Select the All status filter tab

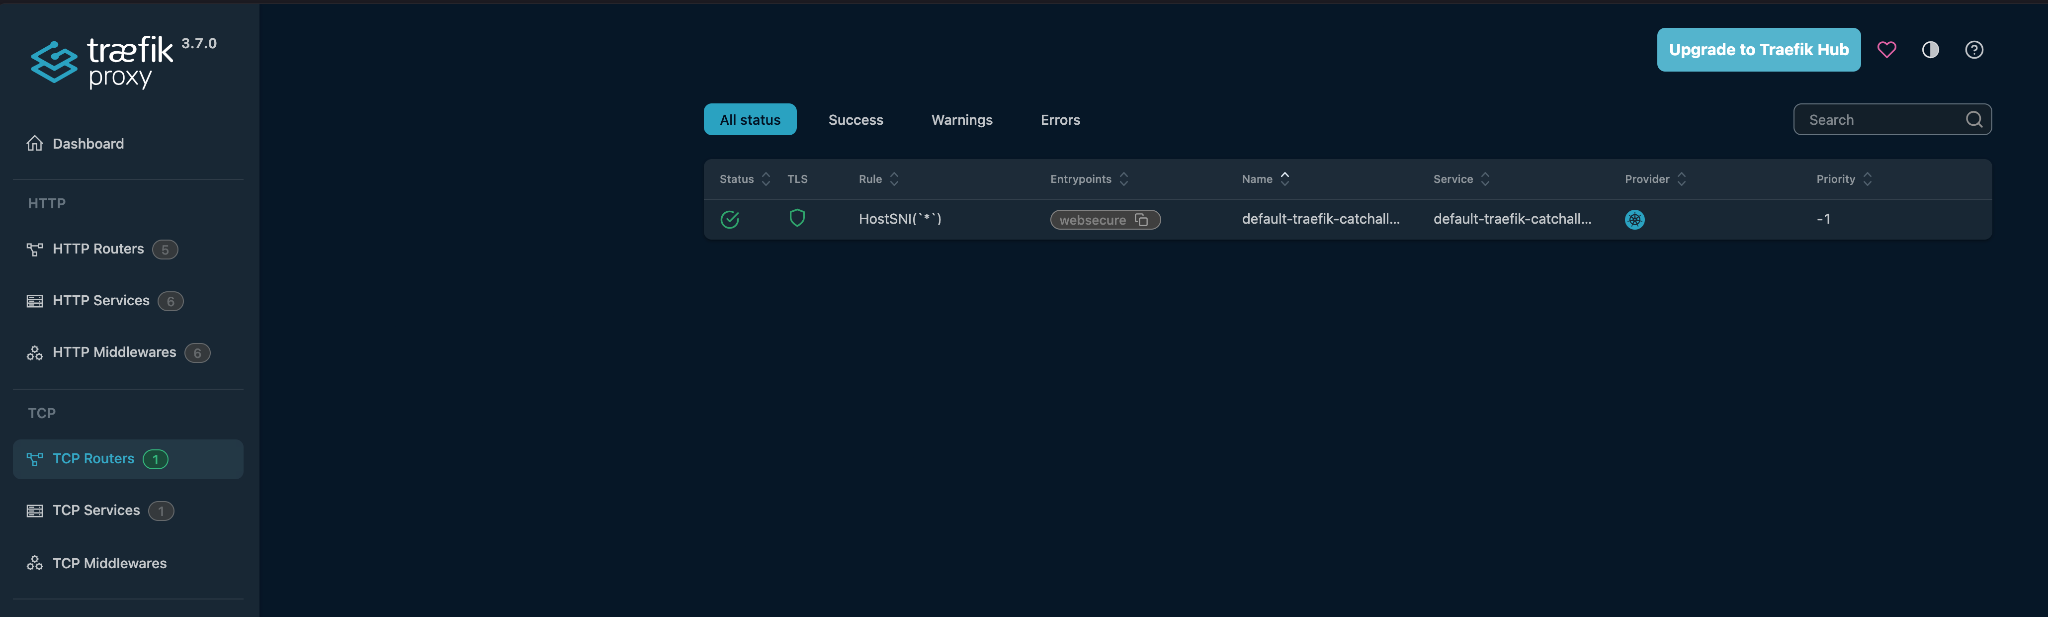click(750, 120)
